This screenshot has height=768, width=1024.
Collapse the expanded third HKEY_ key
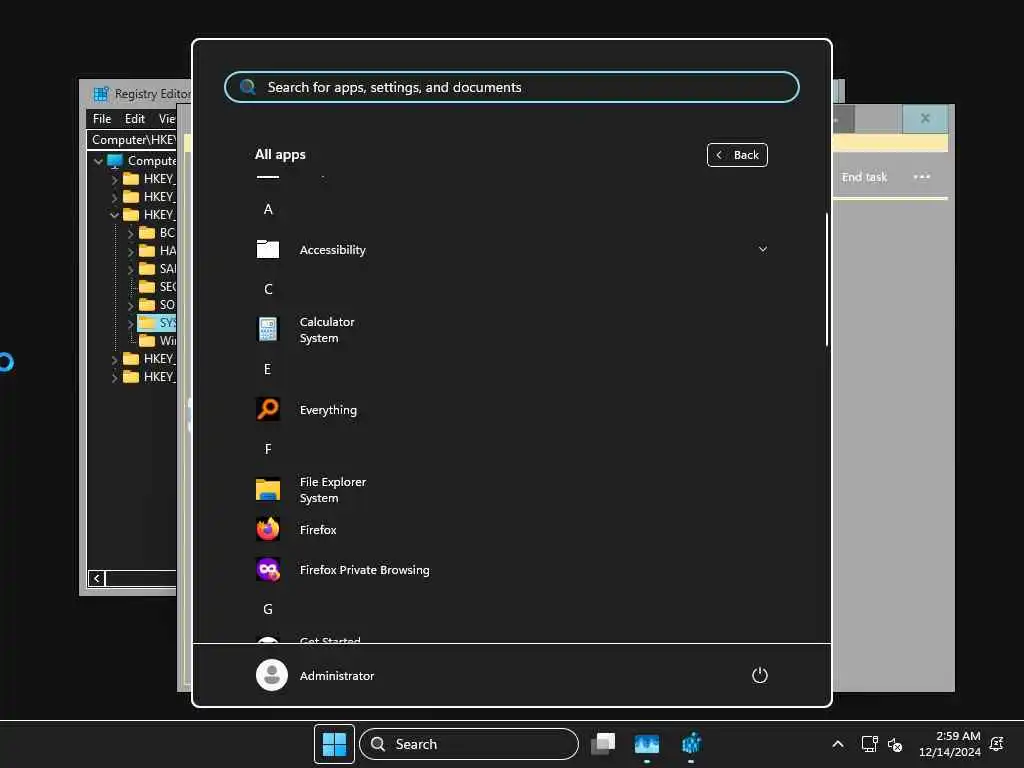pyautogui.click(x=114, y=215)
